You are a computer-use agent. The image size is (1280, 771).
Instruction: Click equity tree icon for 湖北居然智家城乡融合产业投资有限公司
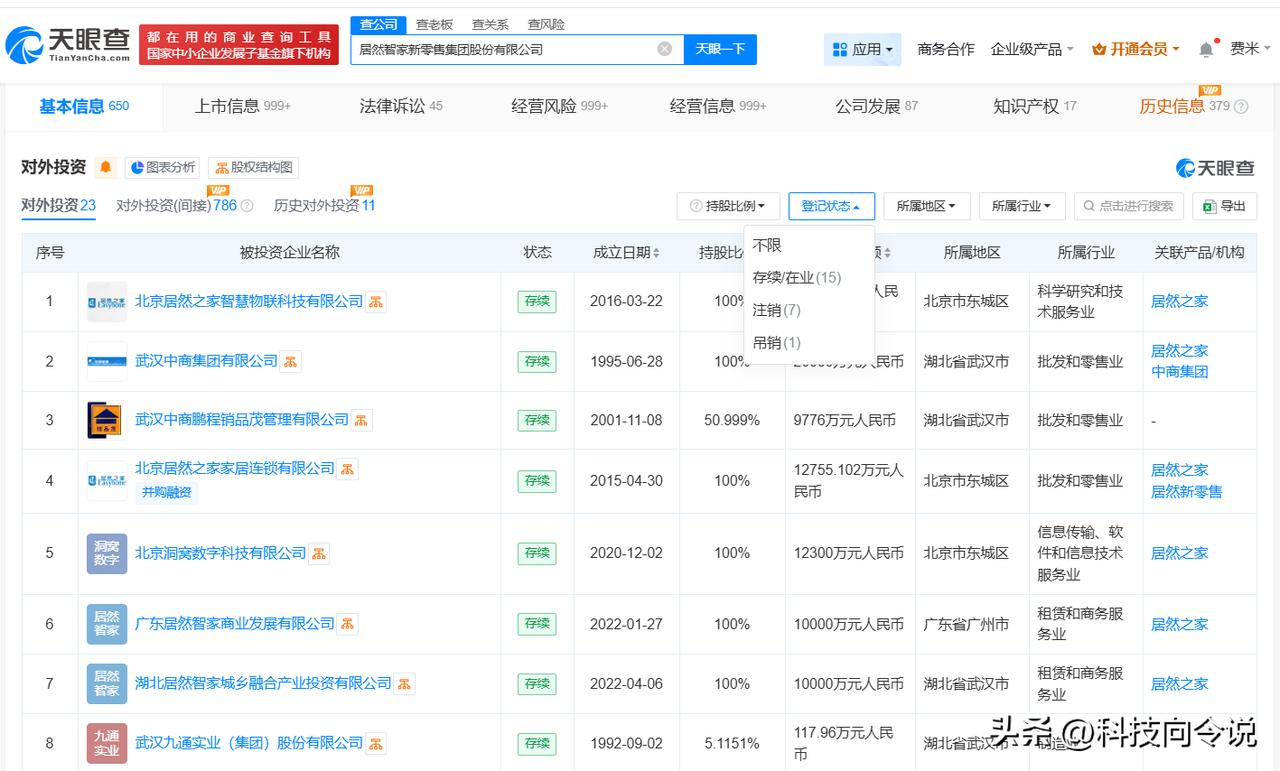click(405, 684)
